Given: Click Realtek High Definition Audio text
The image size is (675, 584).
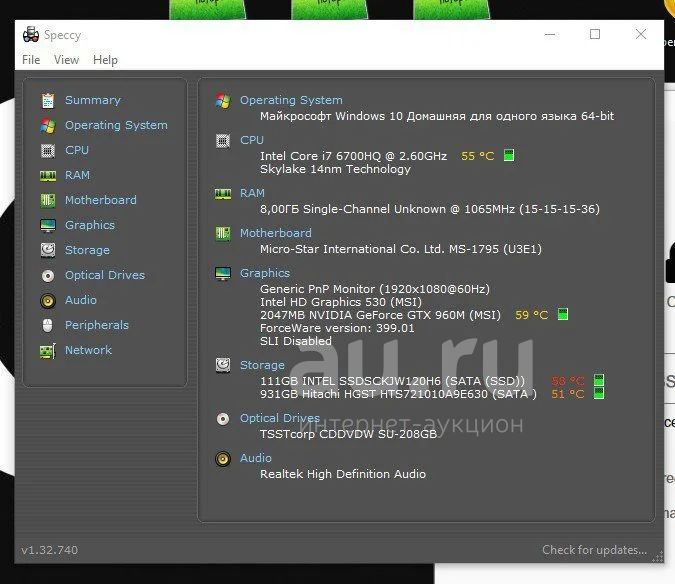Looking at the screenshot, I should [x=343, y=474].
